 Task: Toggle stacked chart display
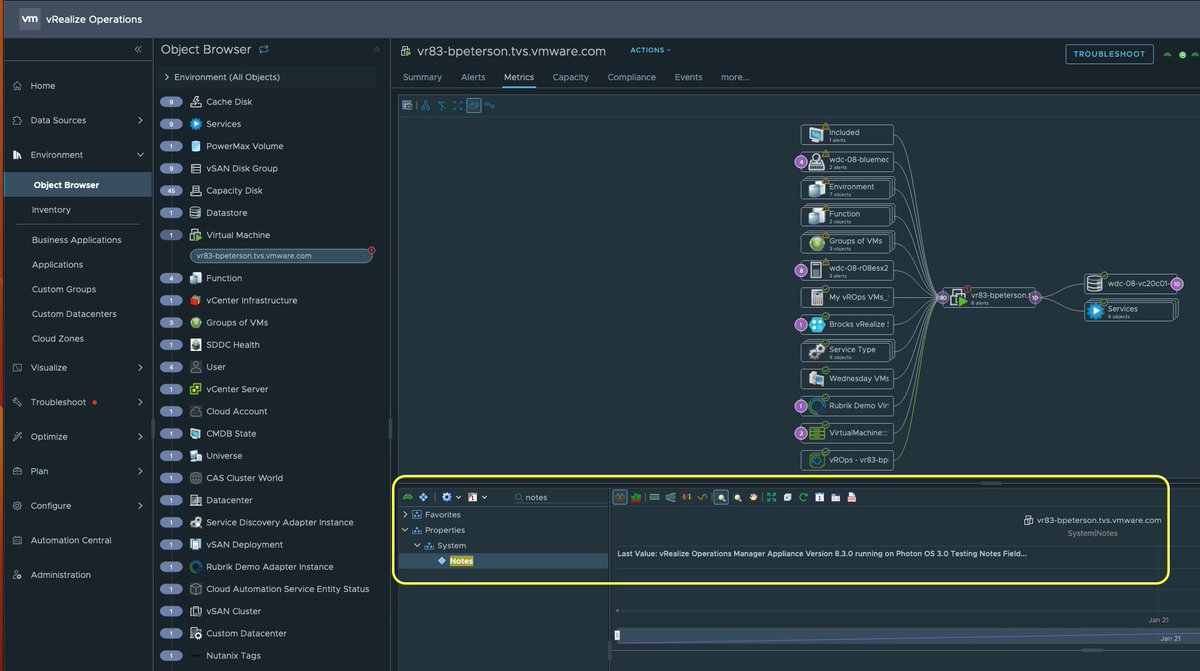pyautogui.click(x=636, y=497)
